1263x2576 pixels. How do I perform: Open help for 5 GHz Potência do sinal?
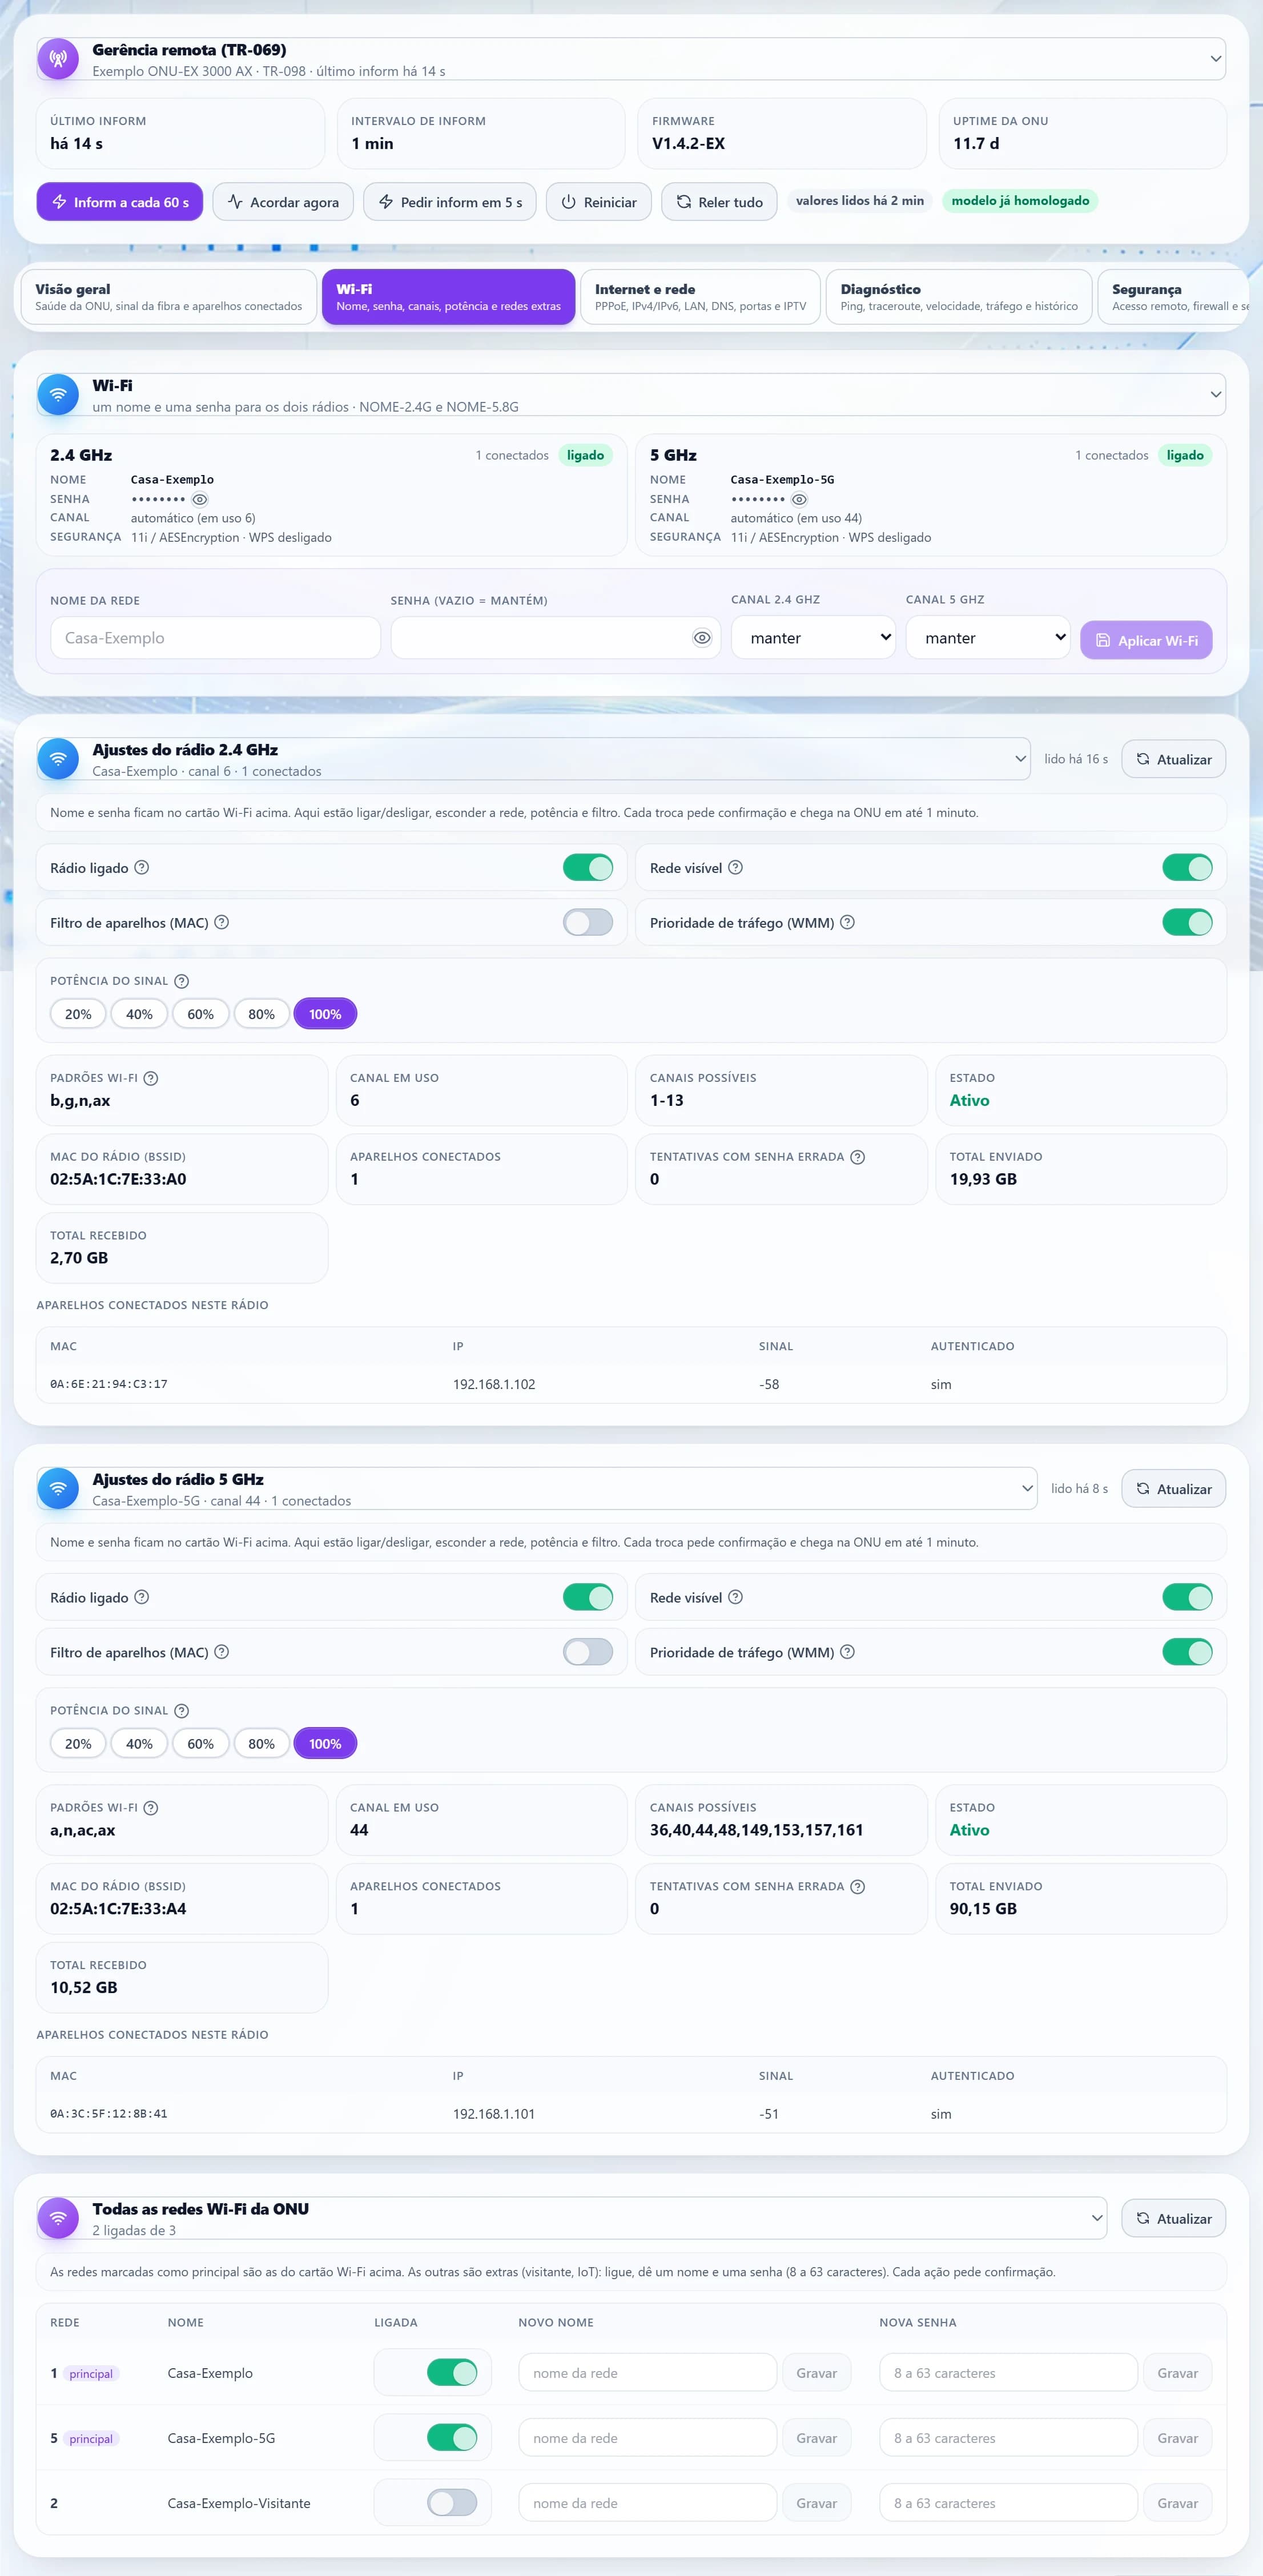point(181,1711)
